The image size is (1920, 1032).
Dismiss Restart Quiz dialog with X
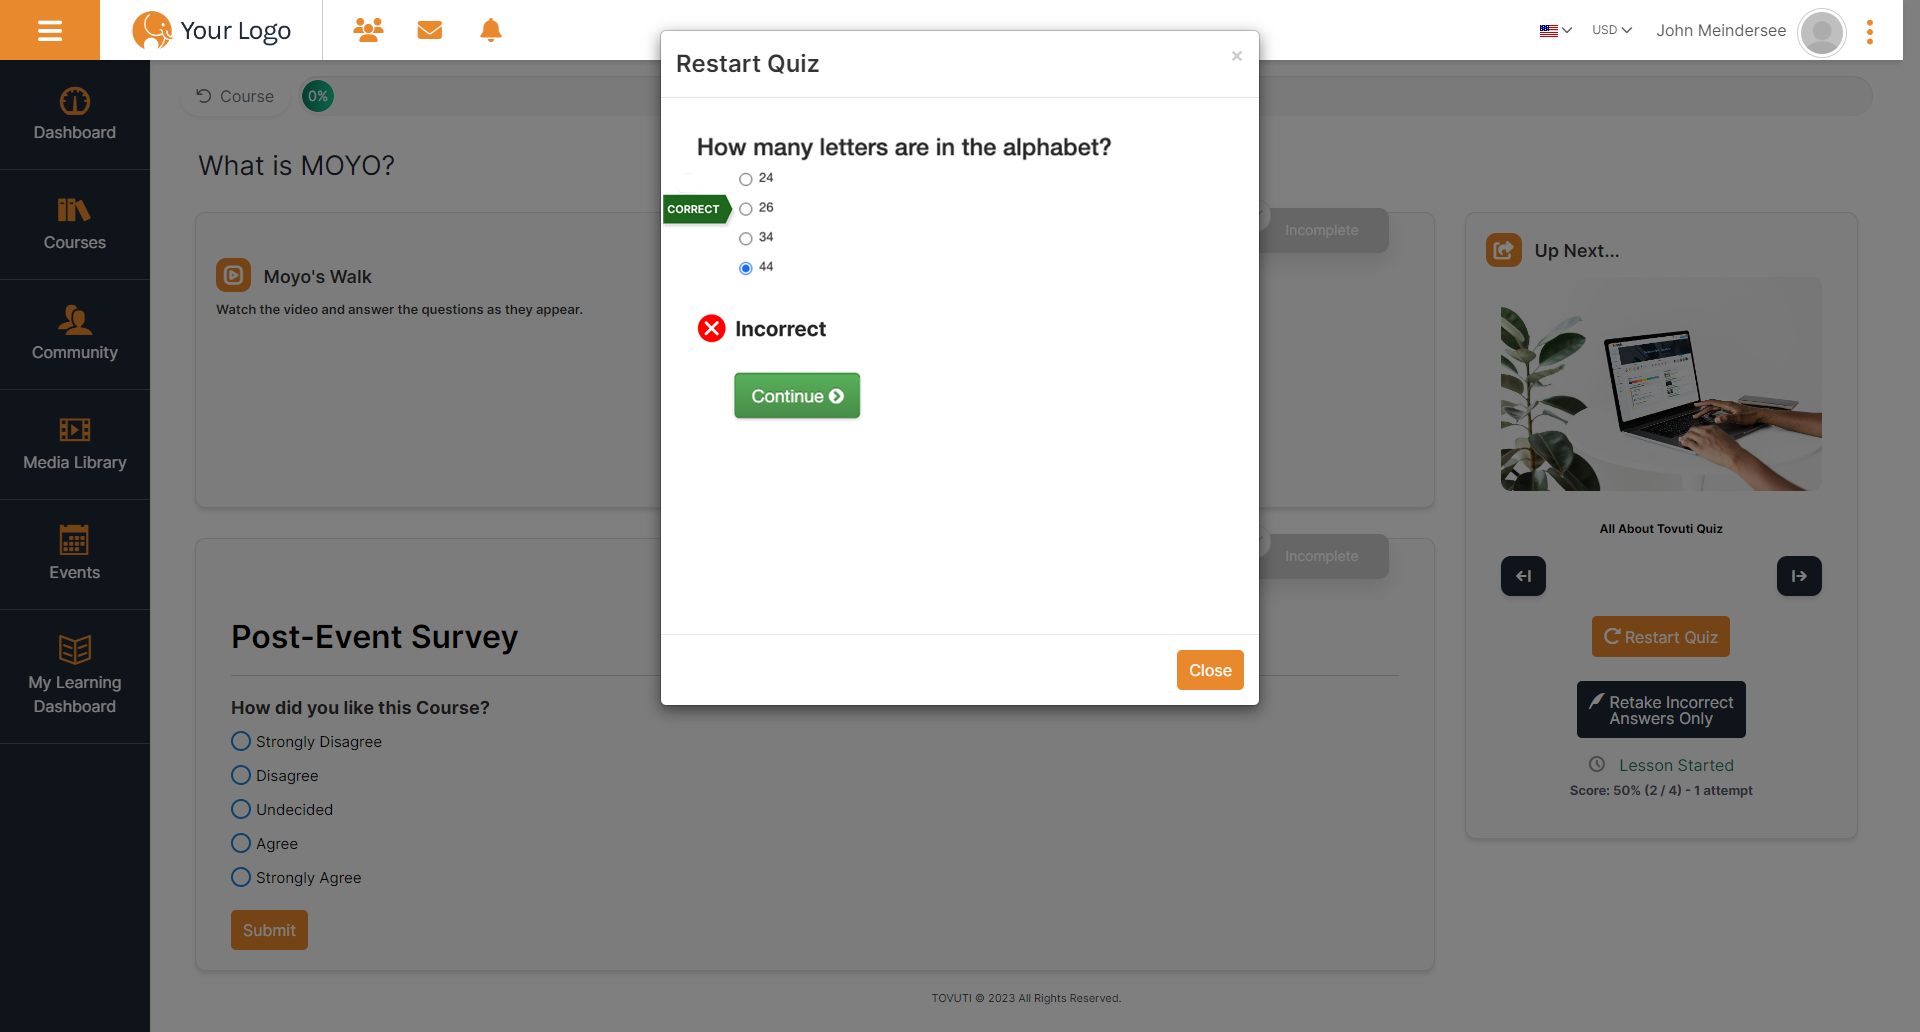coord(1237,56)
